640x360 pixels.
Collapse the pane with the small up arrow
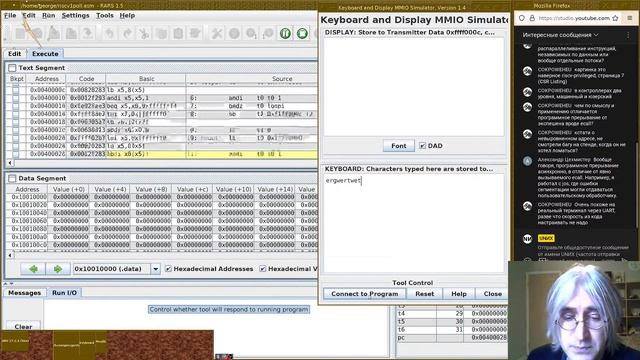[x=6, y=284]
